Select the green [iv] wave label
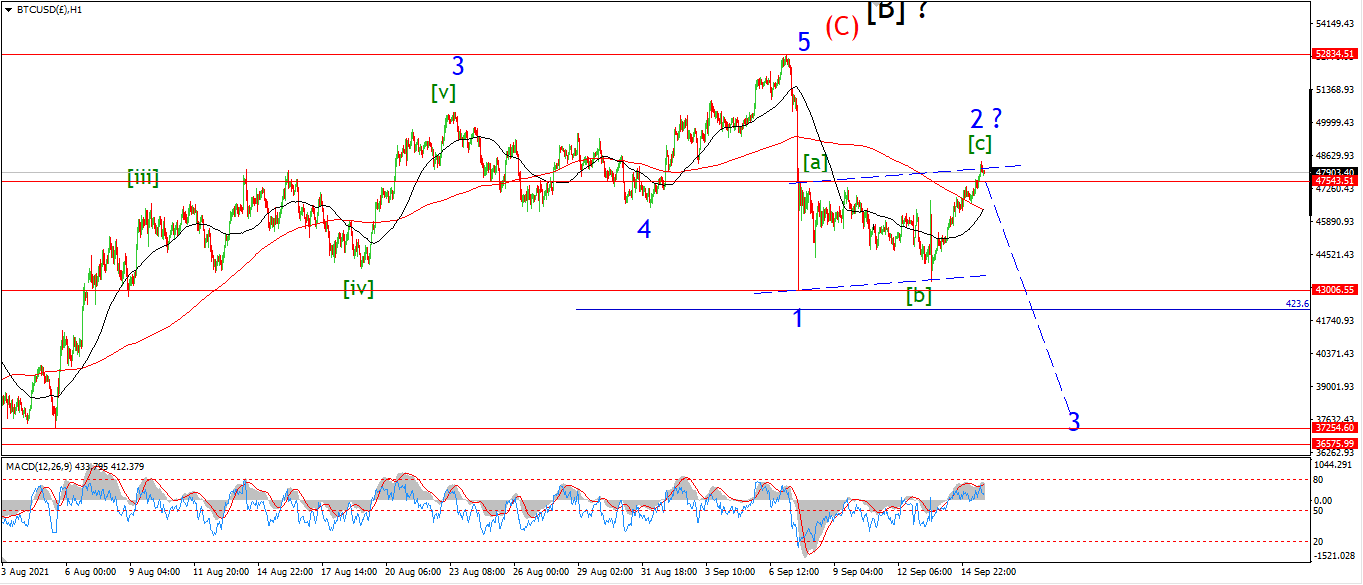 (x=358, y=289)
